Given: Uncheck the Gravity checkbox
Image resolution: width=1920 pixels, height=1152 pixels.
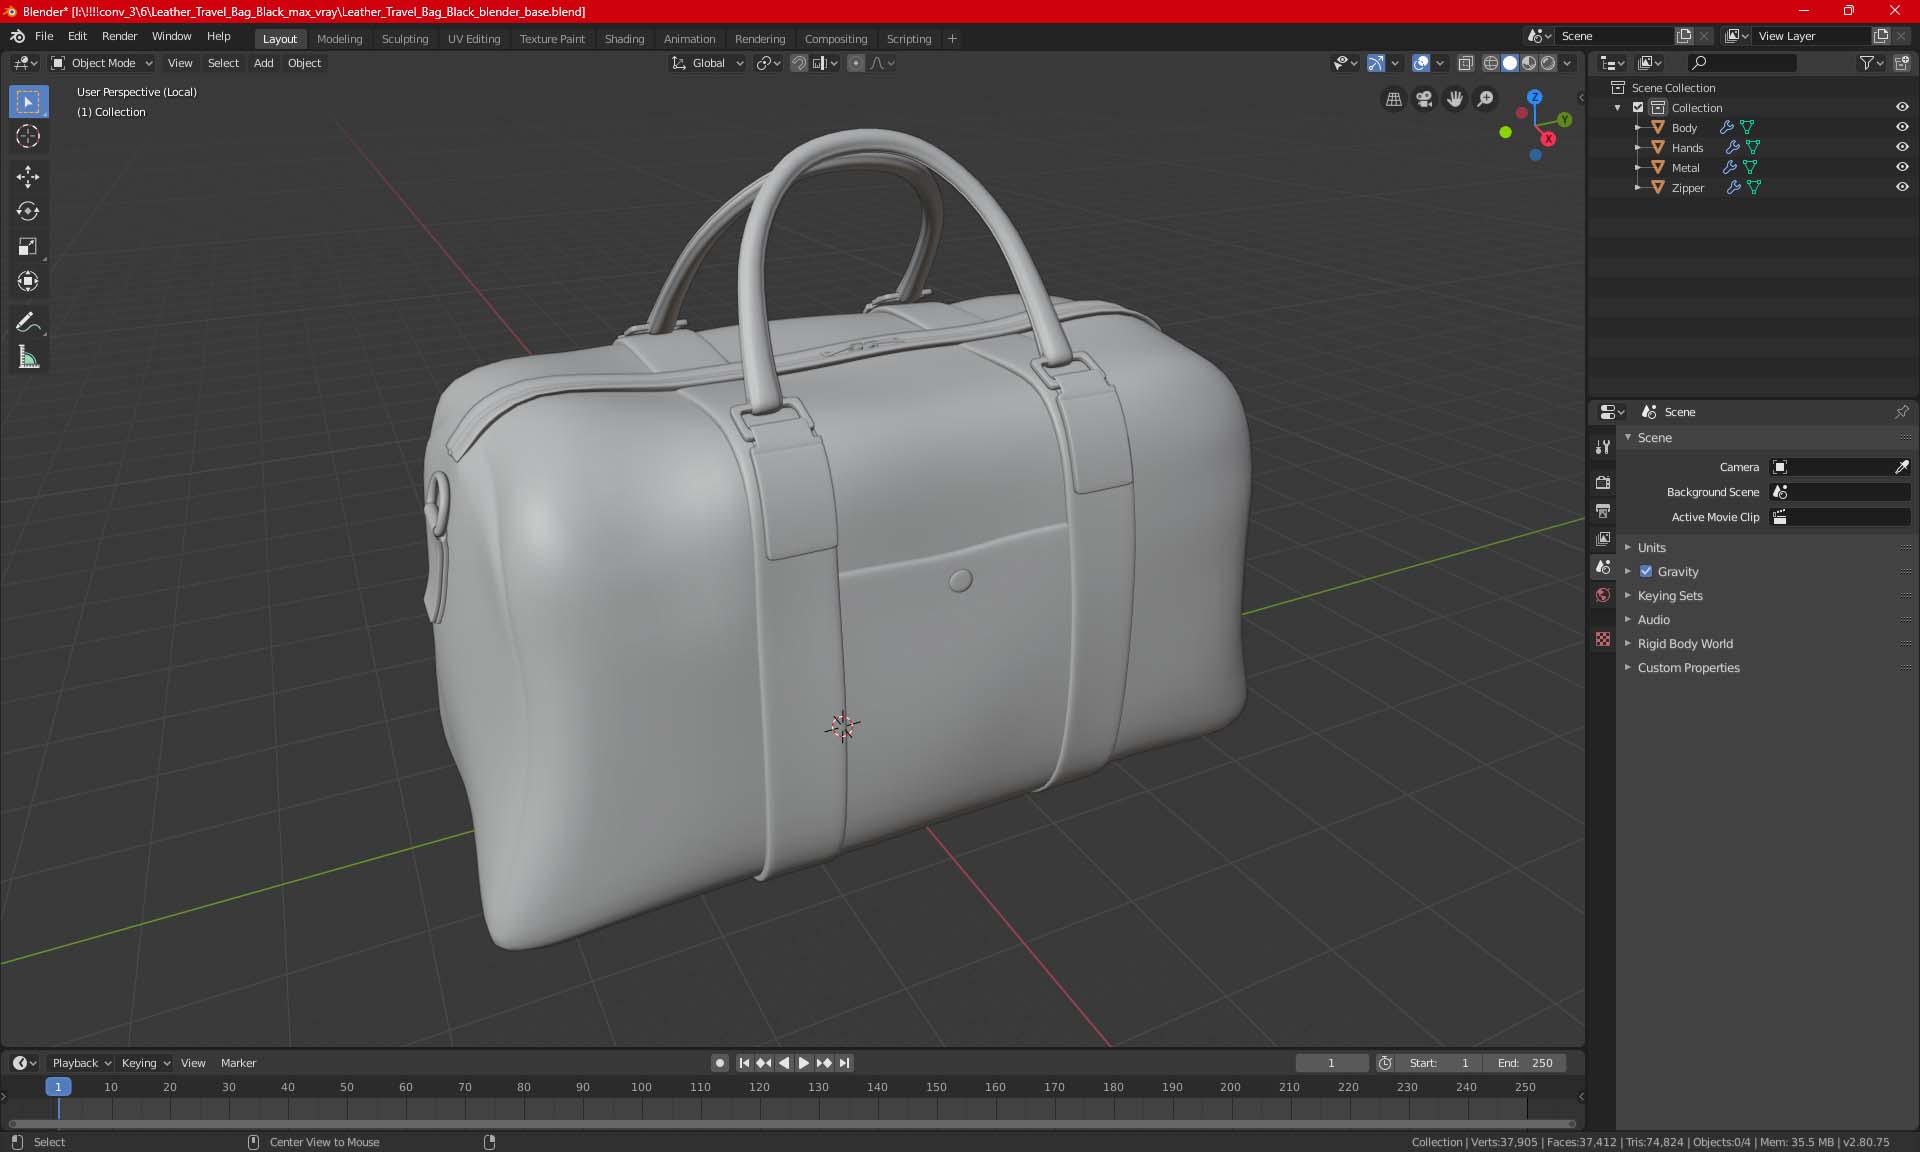Looking at the screenshot, I should (1646, 572).
